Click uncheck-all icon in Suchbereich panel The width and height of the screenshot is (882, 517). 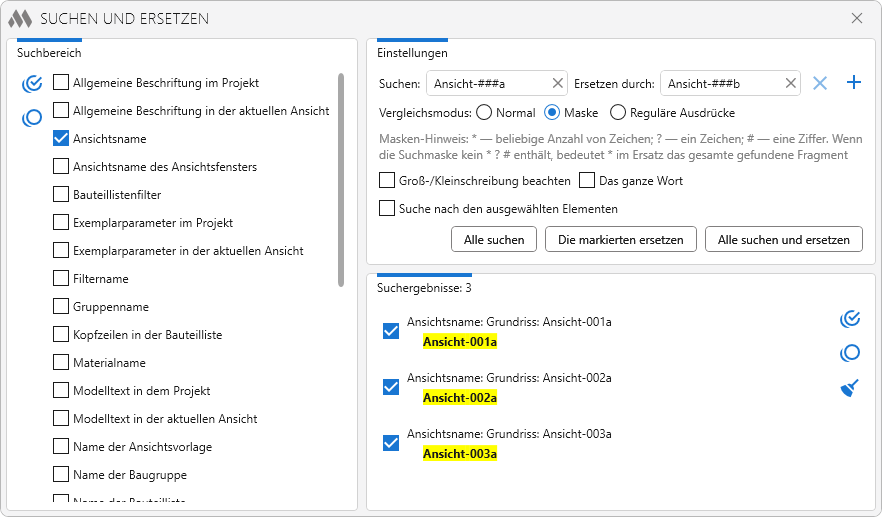(32, 118)
